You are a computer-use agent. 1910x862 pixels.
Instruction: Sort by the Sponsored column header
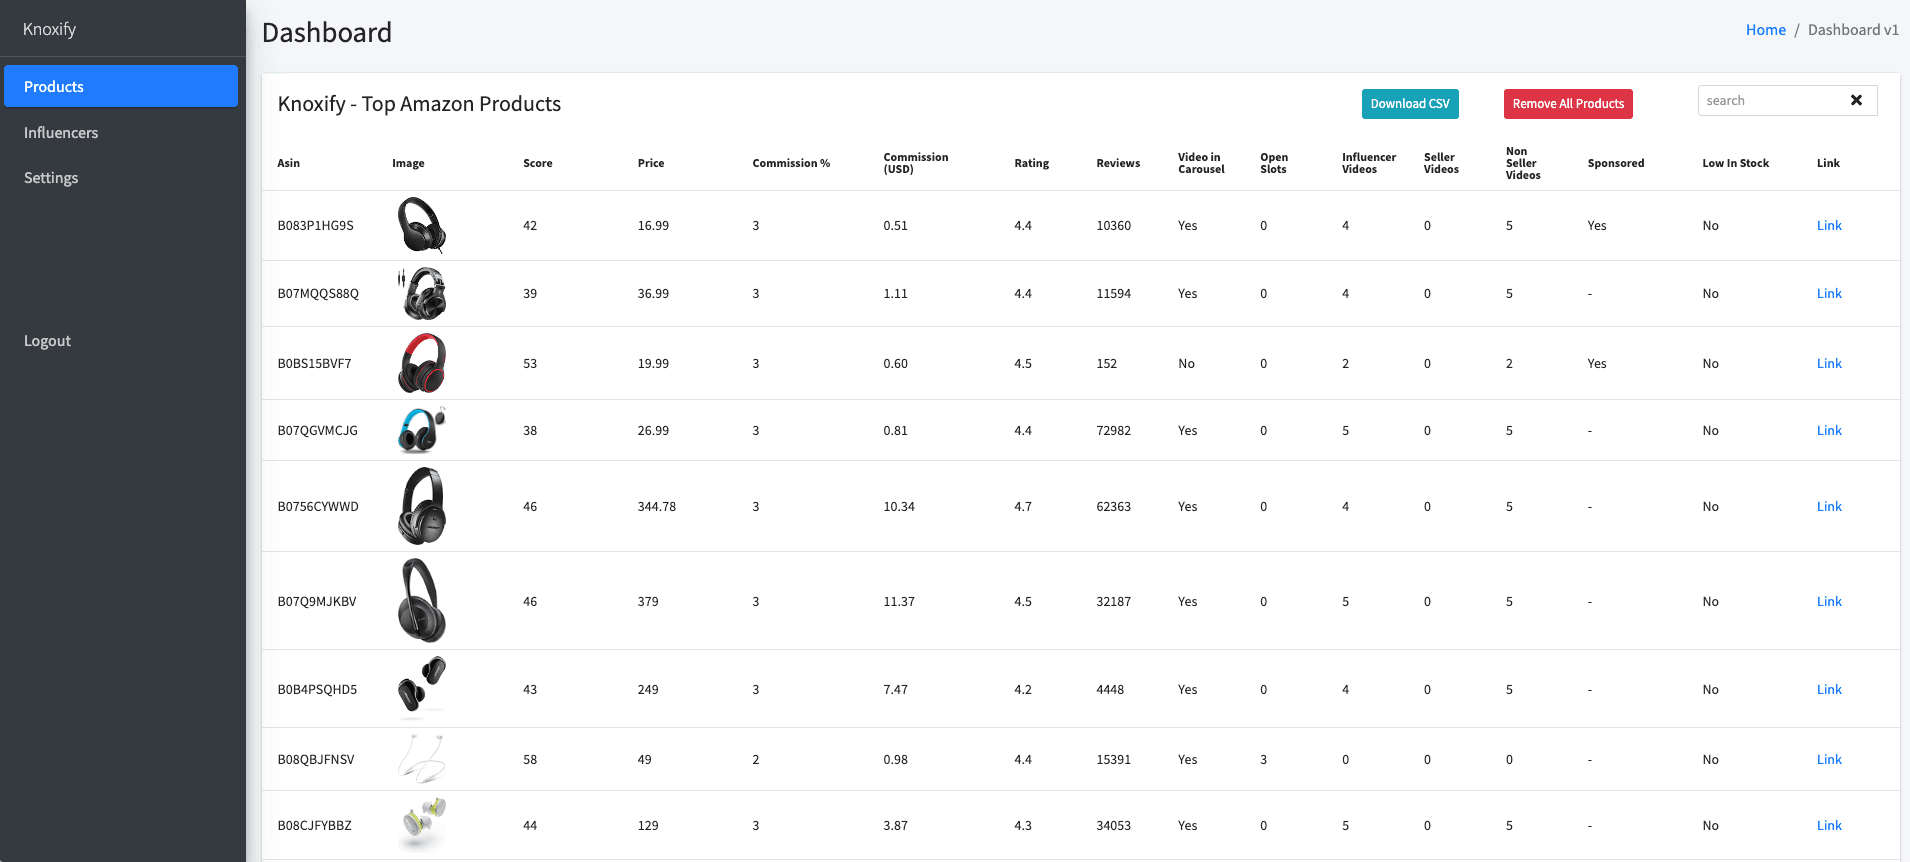(1615, 163)
